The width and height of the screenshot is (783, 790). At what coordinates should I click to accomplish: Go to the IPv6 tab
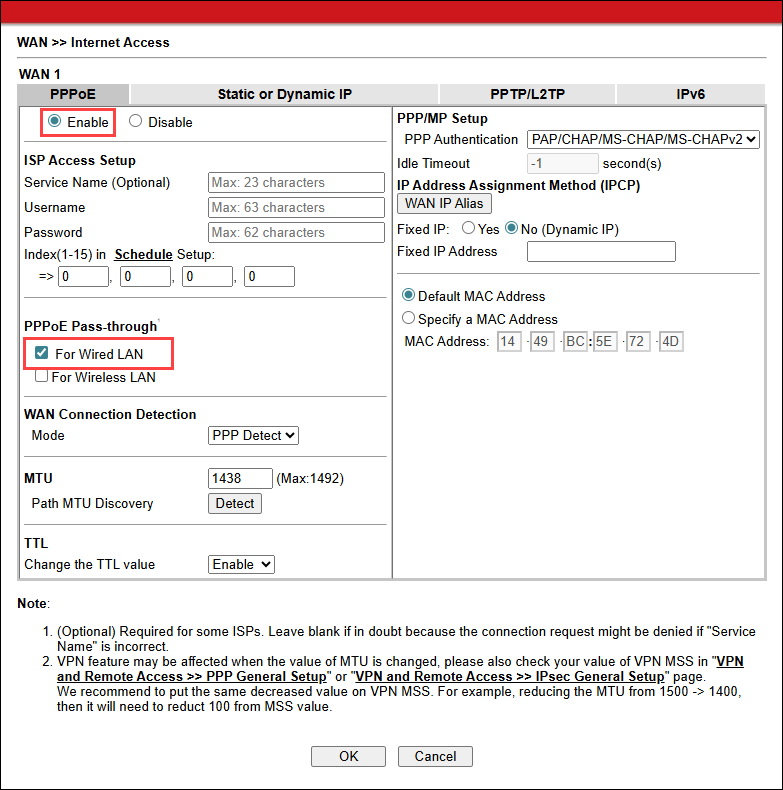click(x=690, y=94)
